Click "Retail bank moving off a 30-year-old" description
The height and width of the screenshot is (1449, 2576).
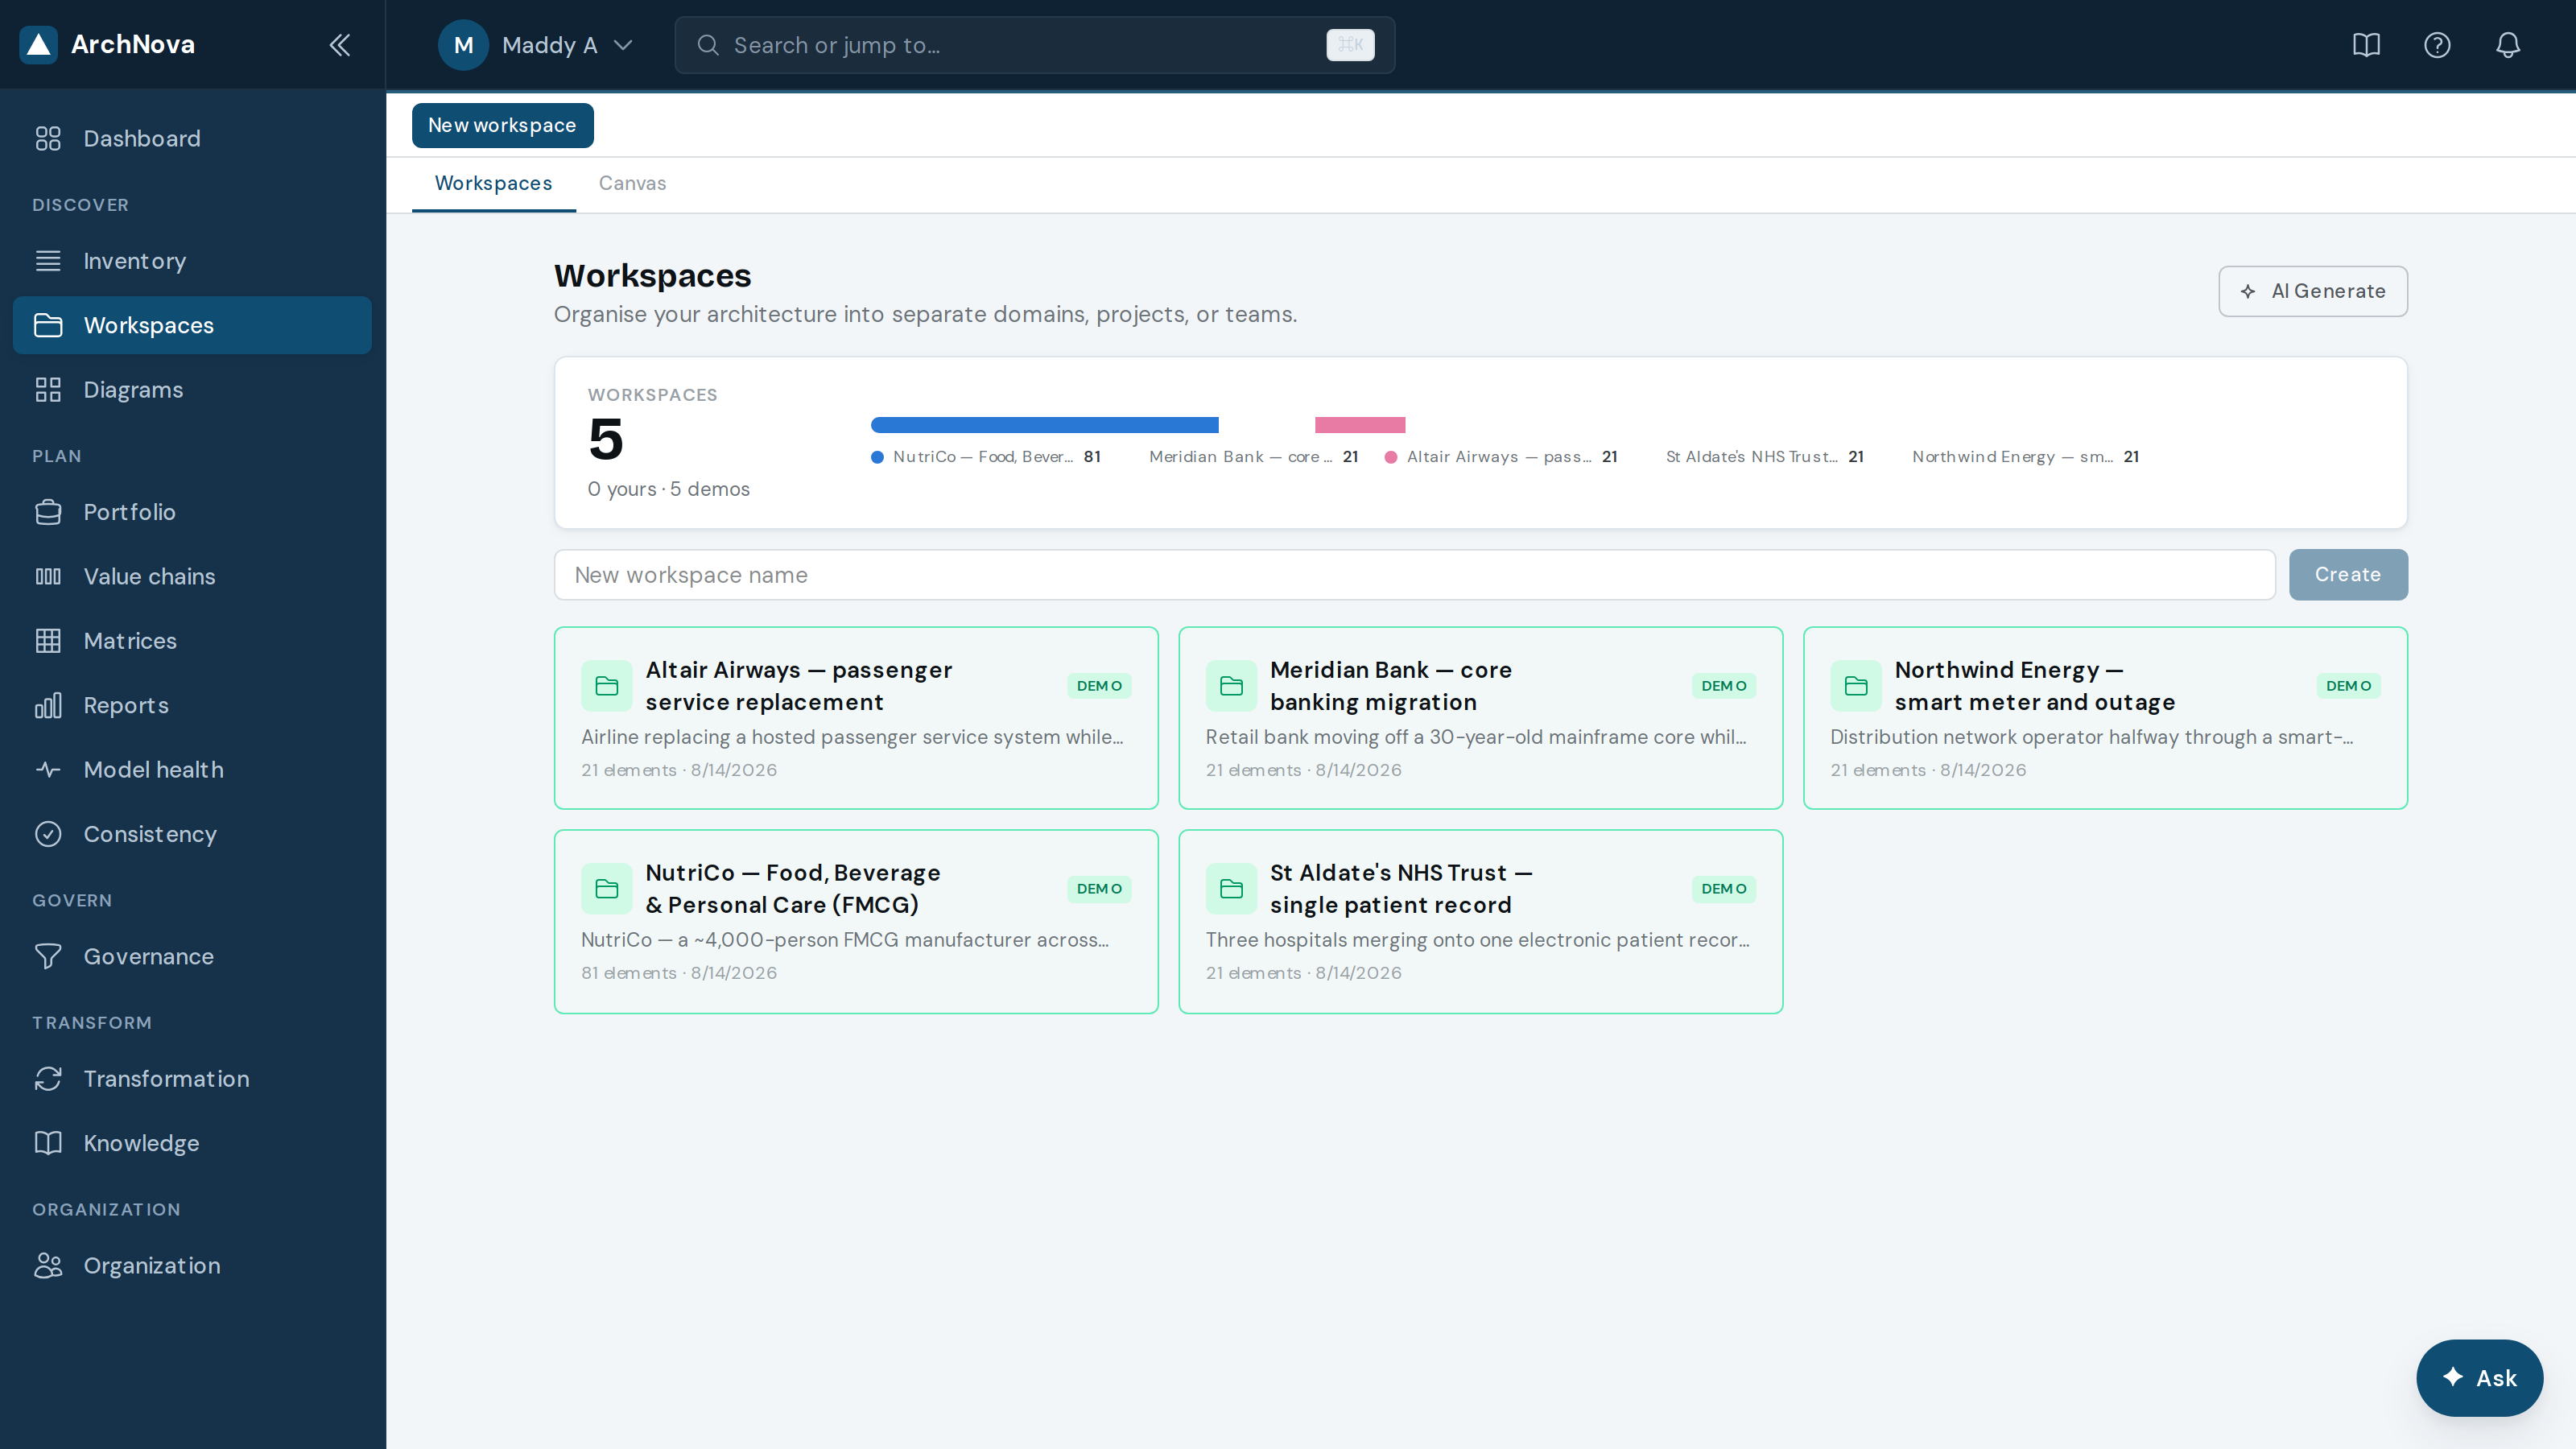point(1476,737)
